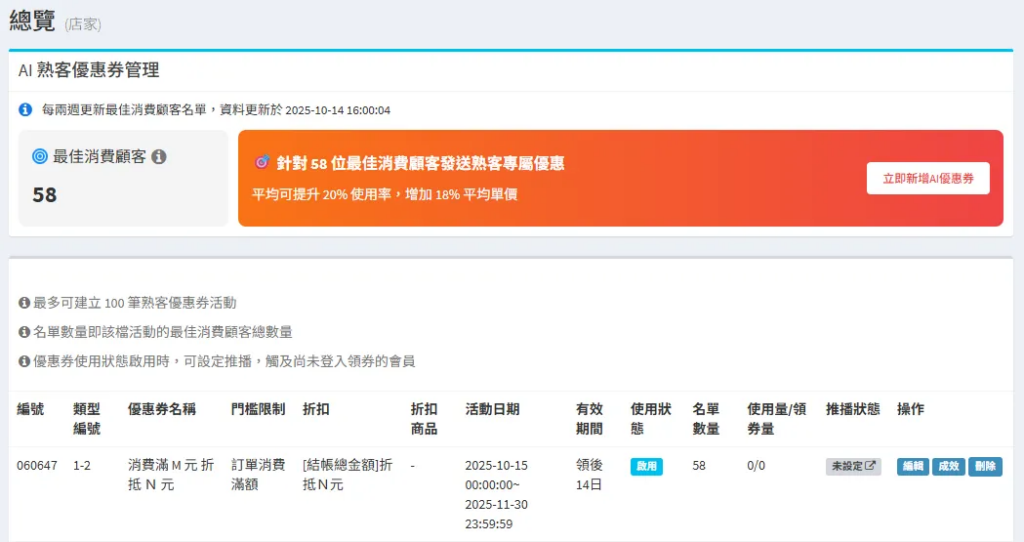Select coupon name 消費滿 M 元折抵 N 元

pos(171,474)
